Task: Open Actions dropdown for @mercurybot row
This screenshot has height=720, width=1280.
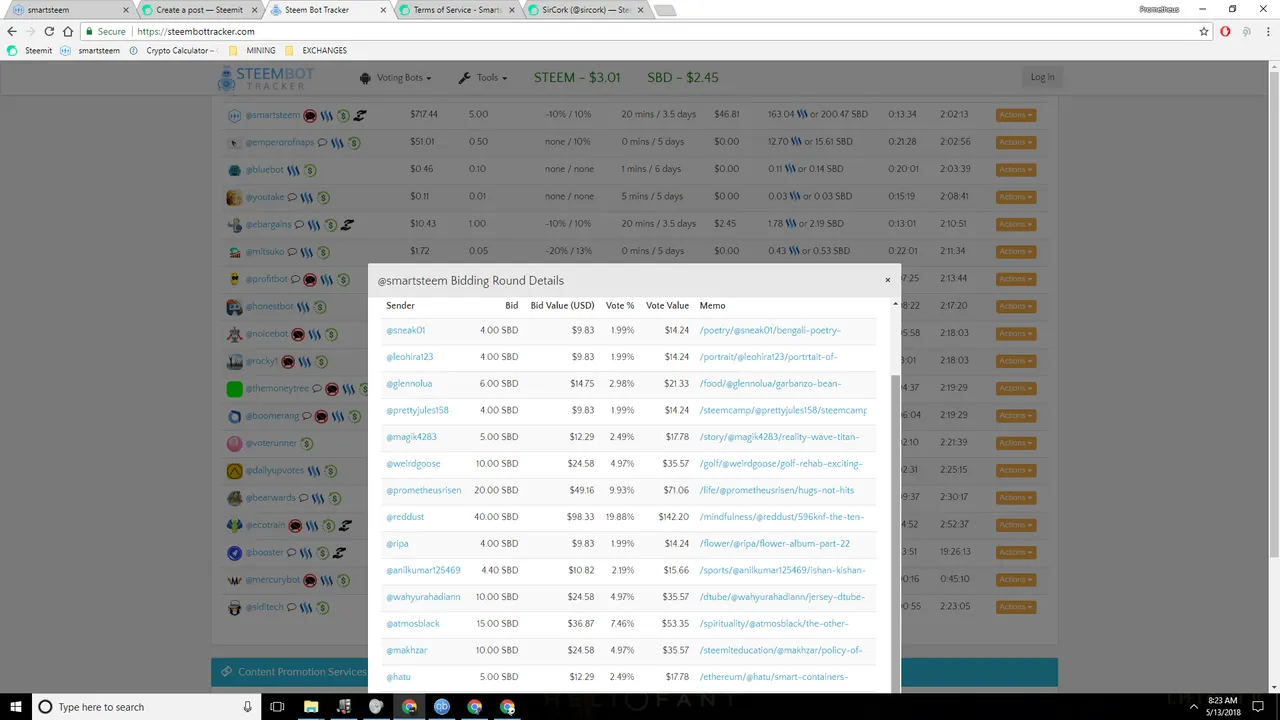Action: 1015,580
